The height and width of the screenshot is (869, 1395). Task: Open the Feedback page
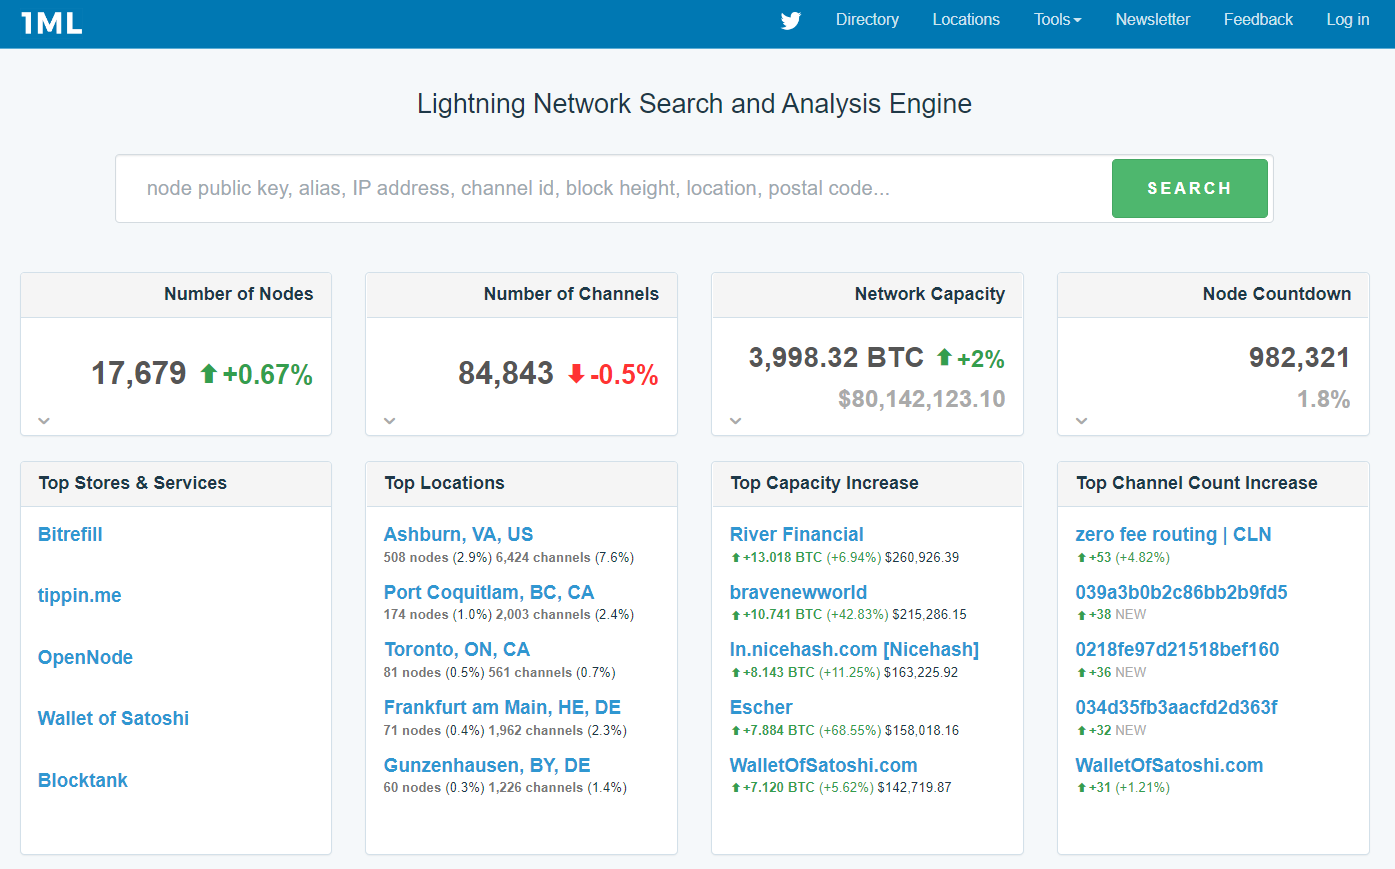(1258, 19)
